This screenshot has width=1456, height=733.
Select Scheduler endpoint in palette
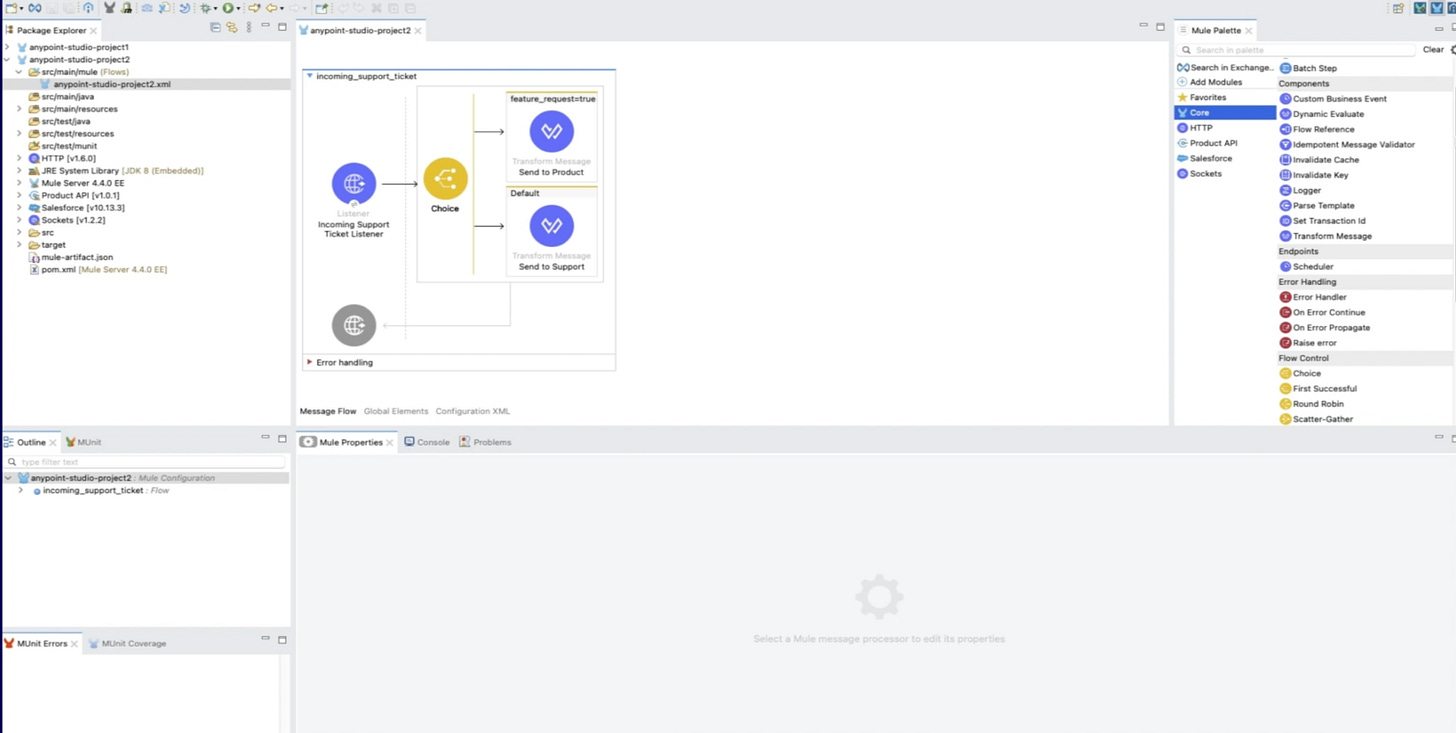coord(1312,267)
